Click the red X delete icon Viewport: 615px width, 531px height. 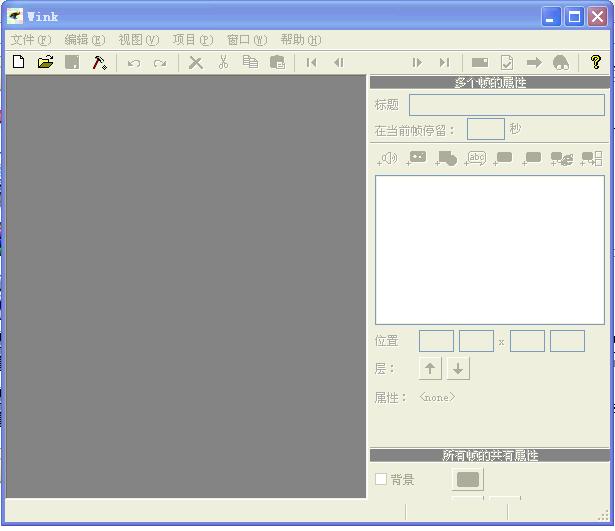(x=196, y=62)
